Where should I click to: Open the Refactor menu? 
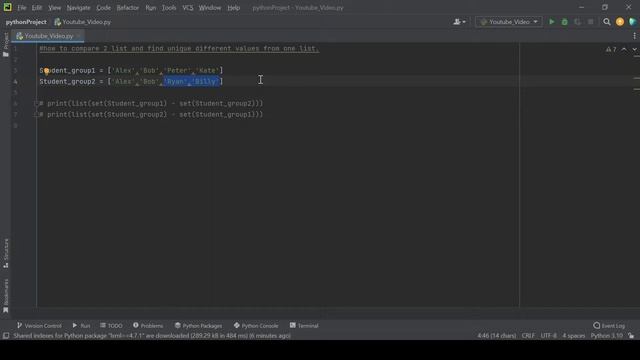[x=128, y=8]
